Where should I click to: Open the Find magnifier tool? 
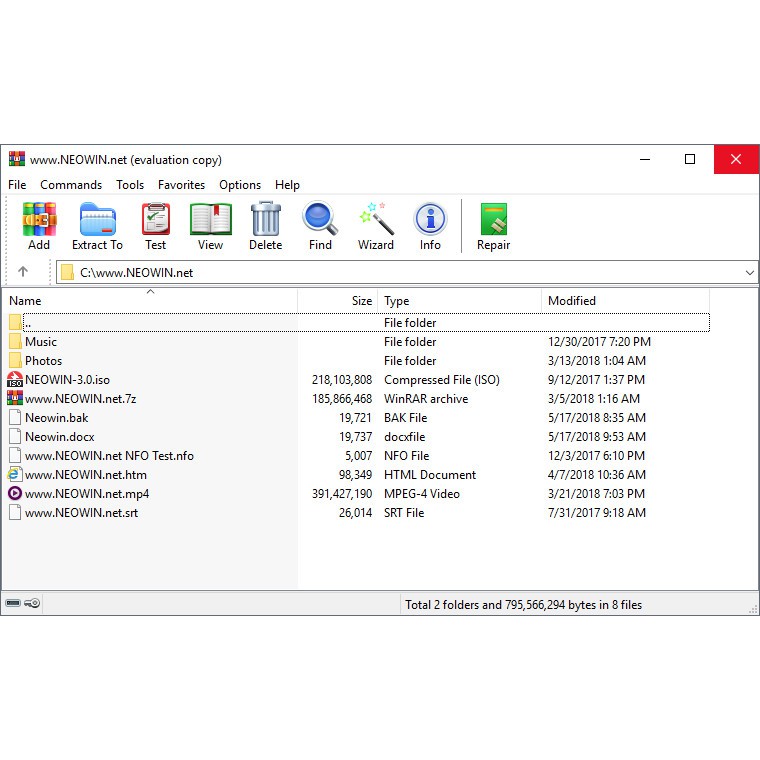320,225
